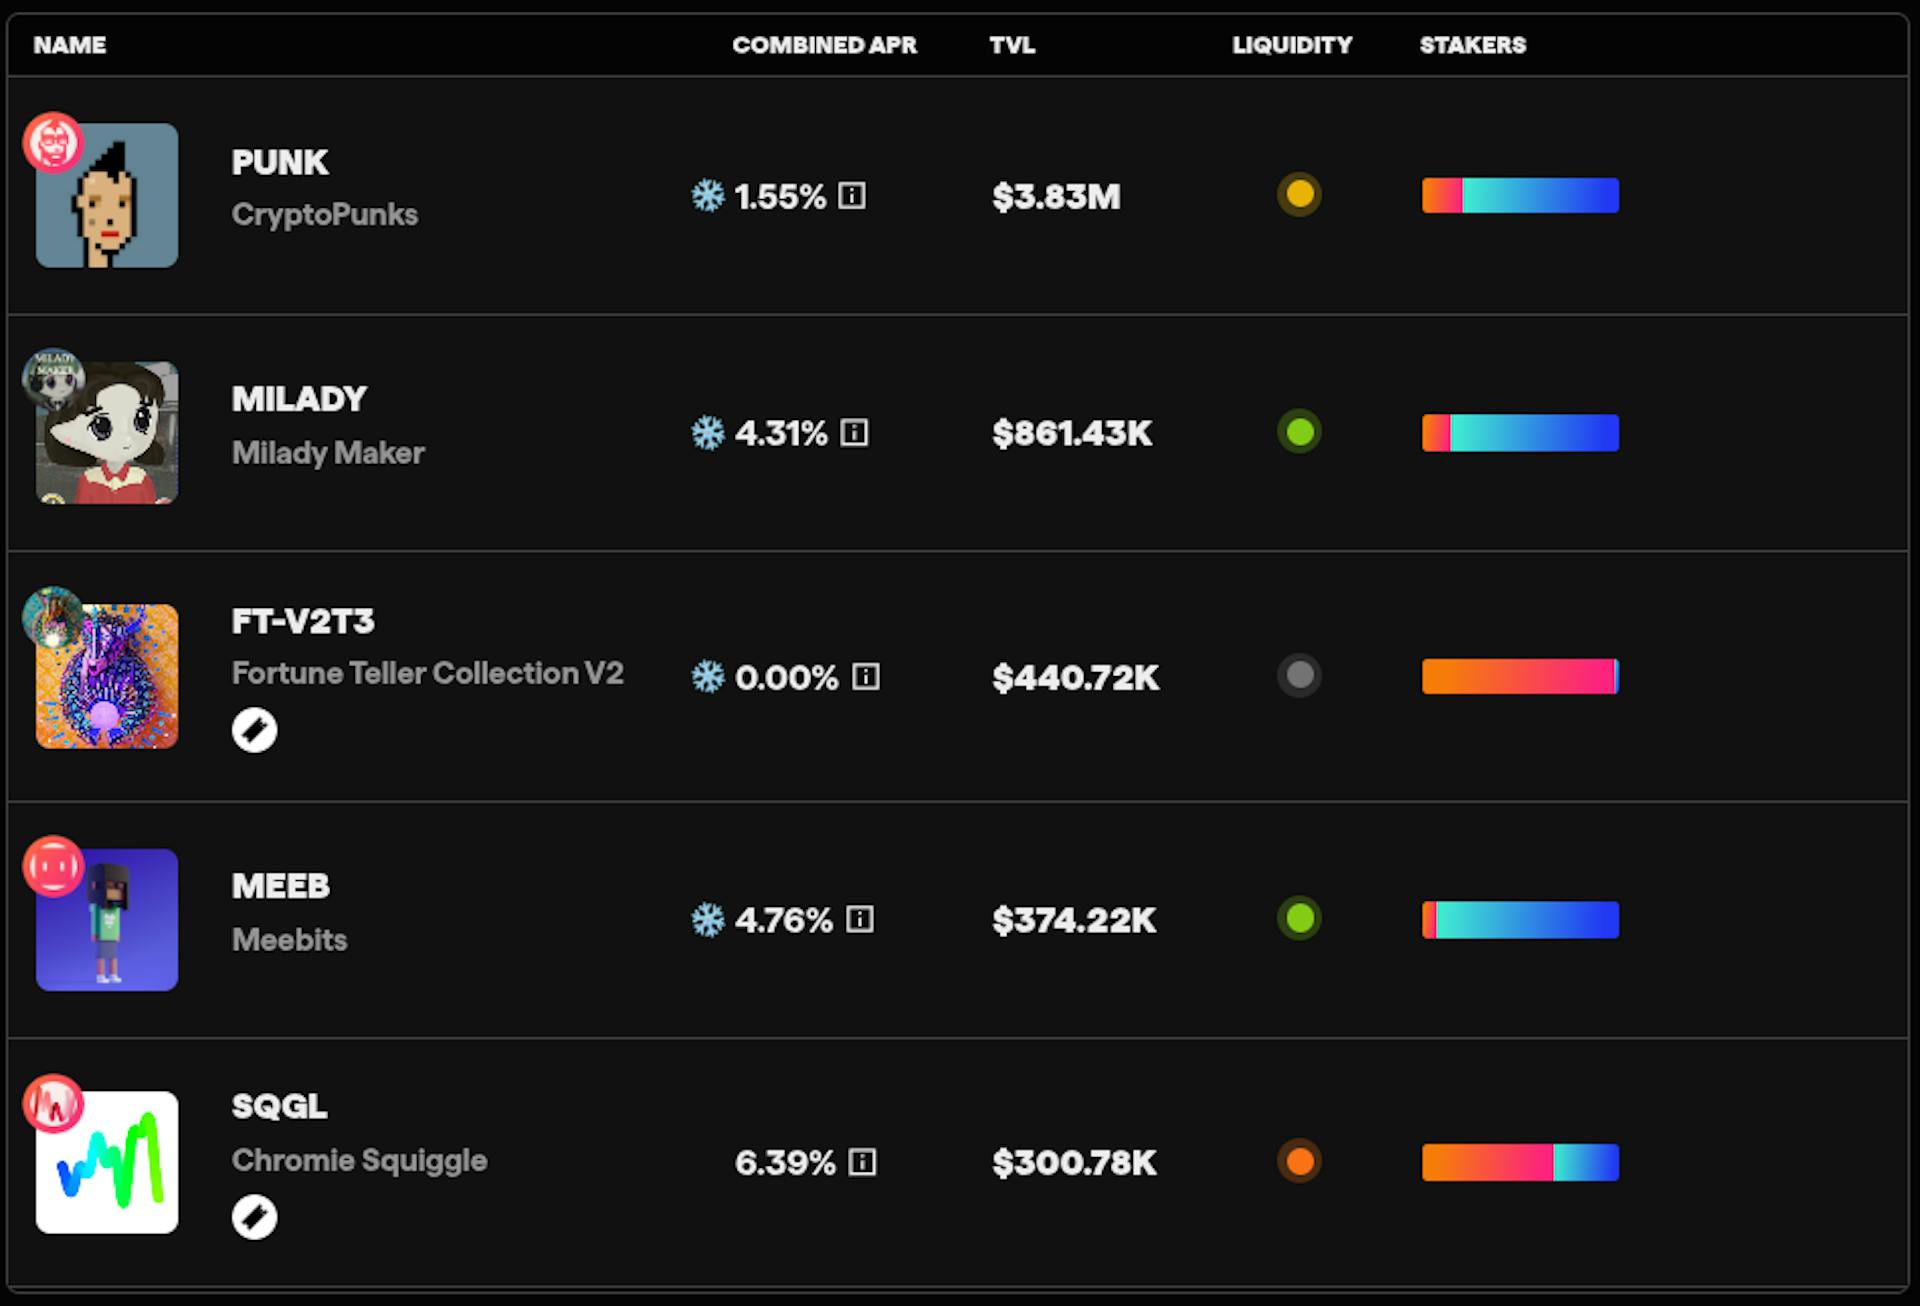Click gray liquidity dot for FT-V2T3
Image resolution: width=1920 pixels, height=1306 pixels.
(x=1299, y=675)
